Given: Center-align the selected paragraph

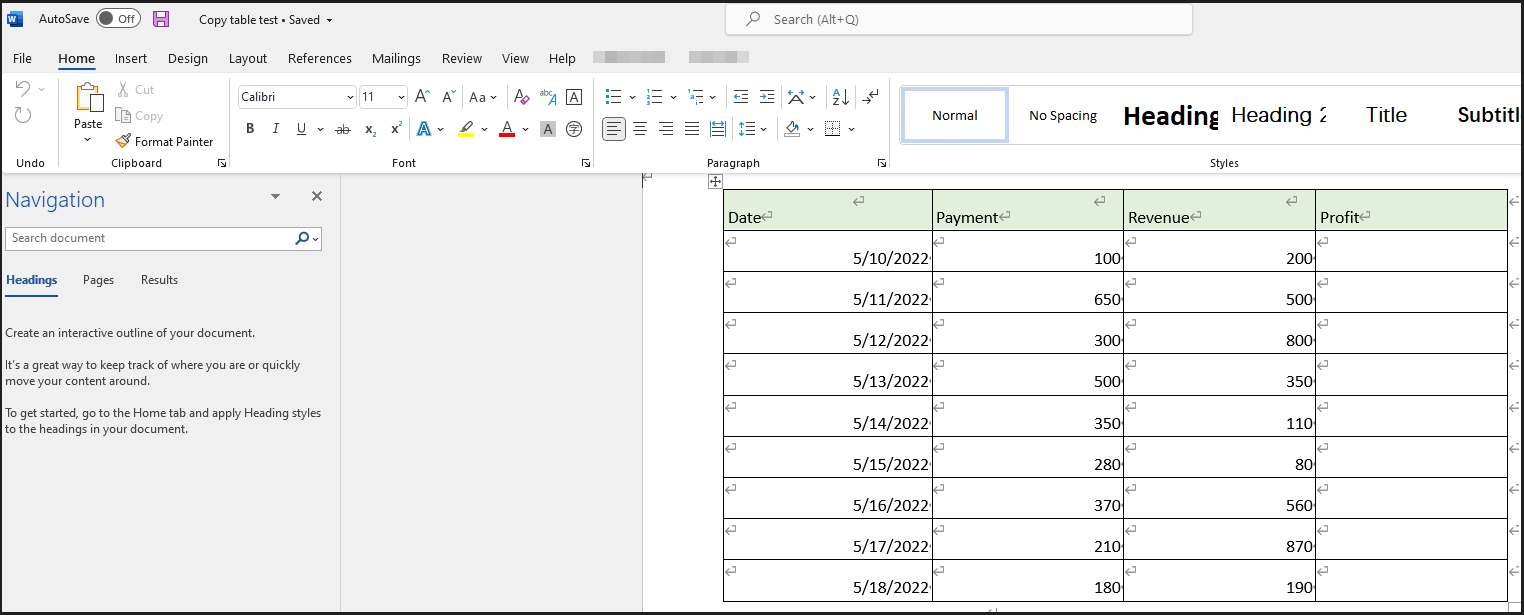Looking at the screenshot, I should click(640, 129).
